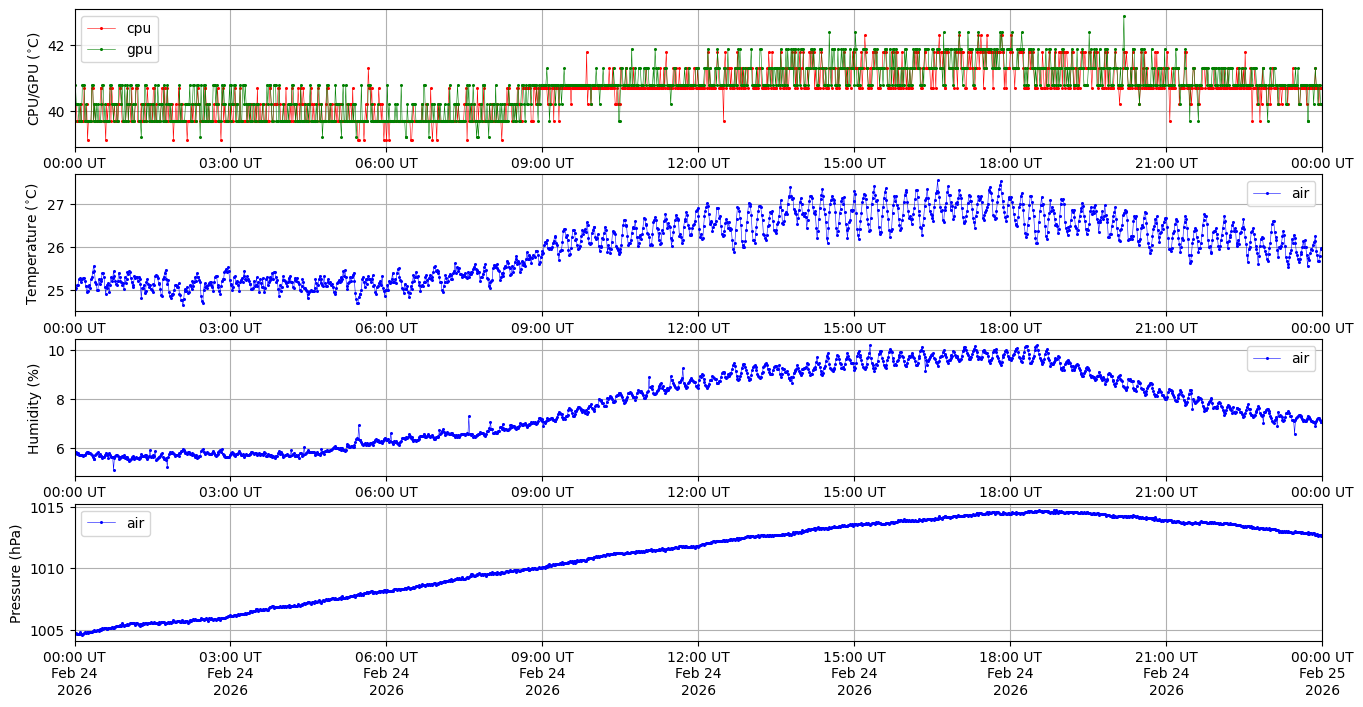Viewport: 1363px width, 707px height.
Task: Select the cpu label in top legend
Action: pos(139,29)
